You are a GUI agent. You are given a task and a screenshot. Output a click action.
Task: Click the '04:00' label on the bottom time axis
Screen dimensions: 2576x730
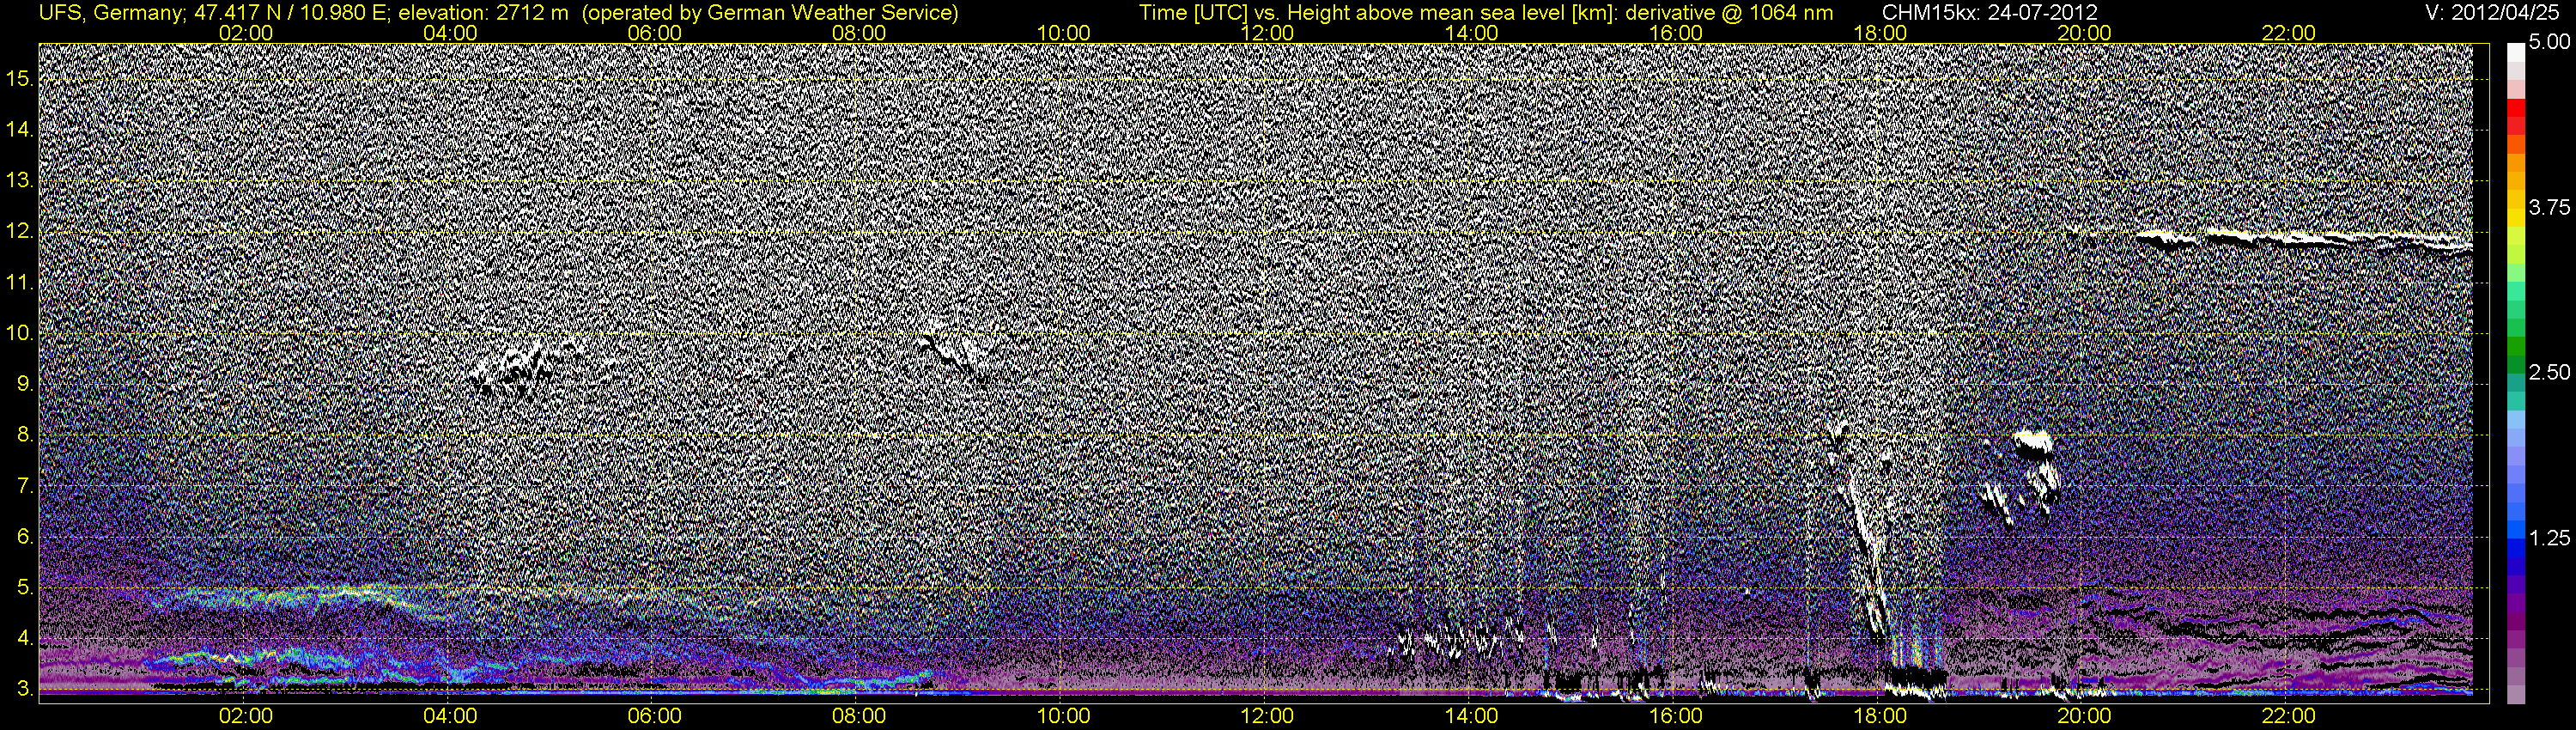click(x=450, y=716)
